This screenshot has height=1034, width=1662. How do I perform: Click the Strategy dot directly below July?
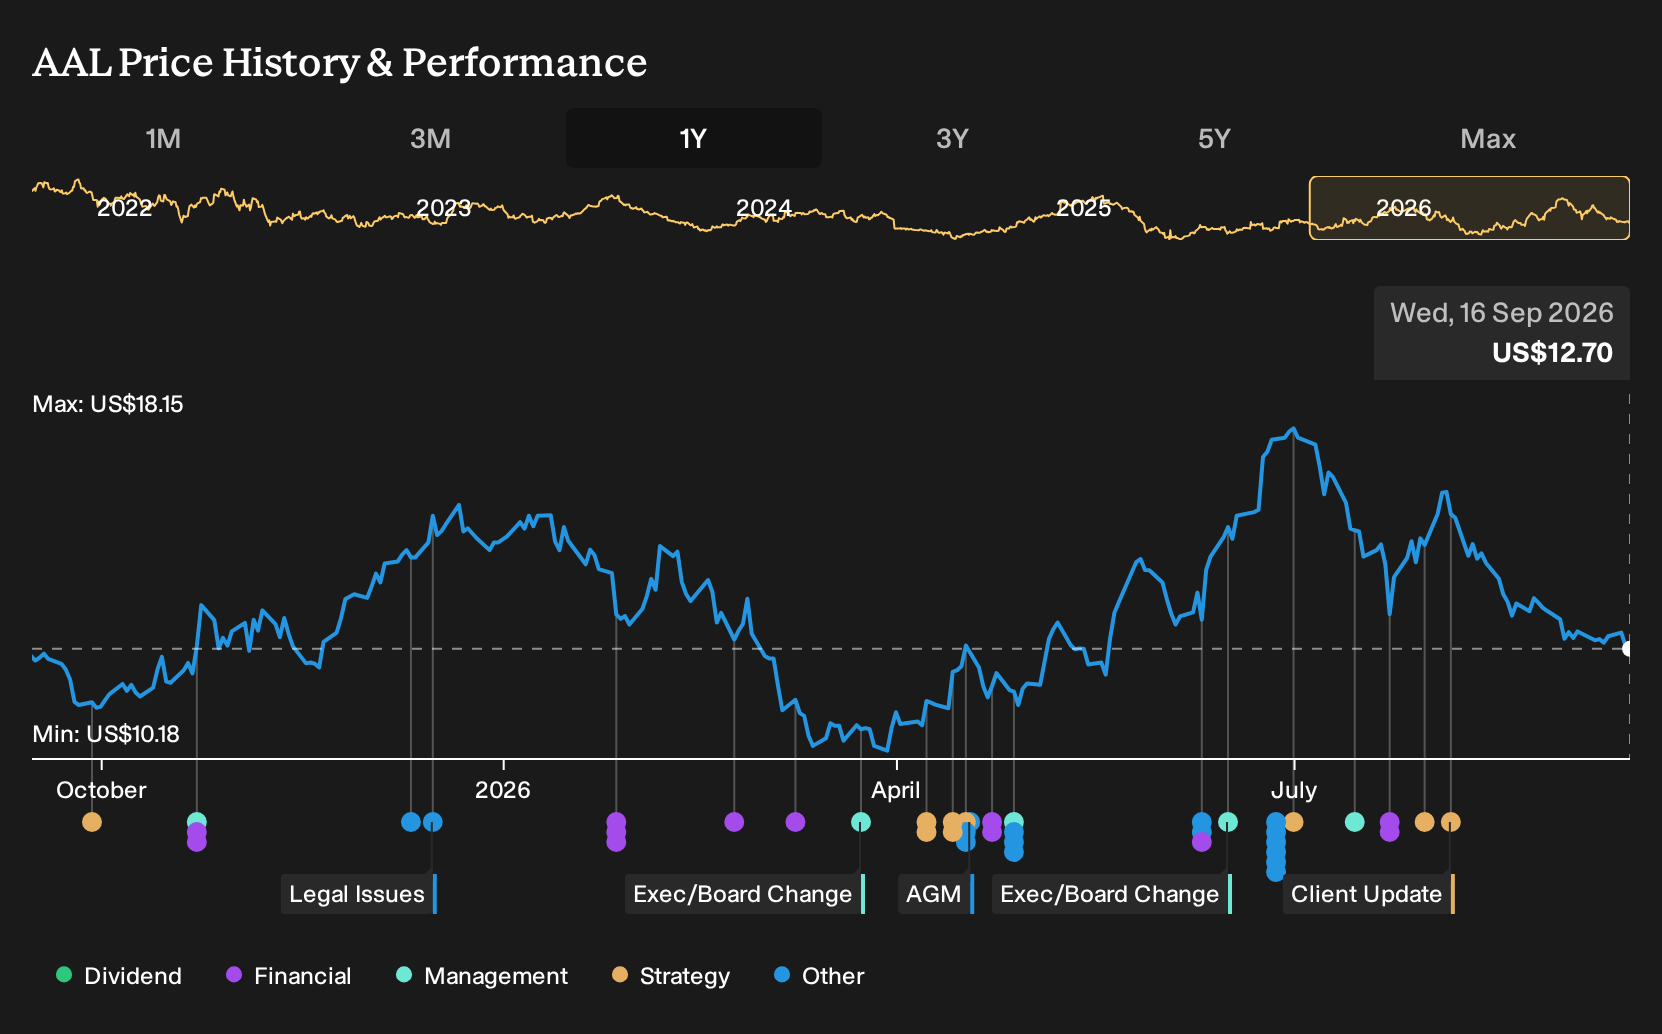(1294, 822)
